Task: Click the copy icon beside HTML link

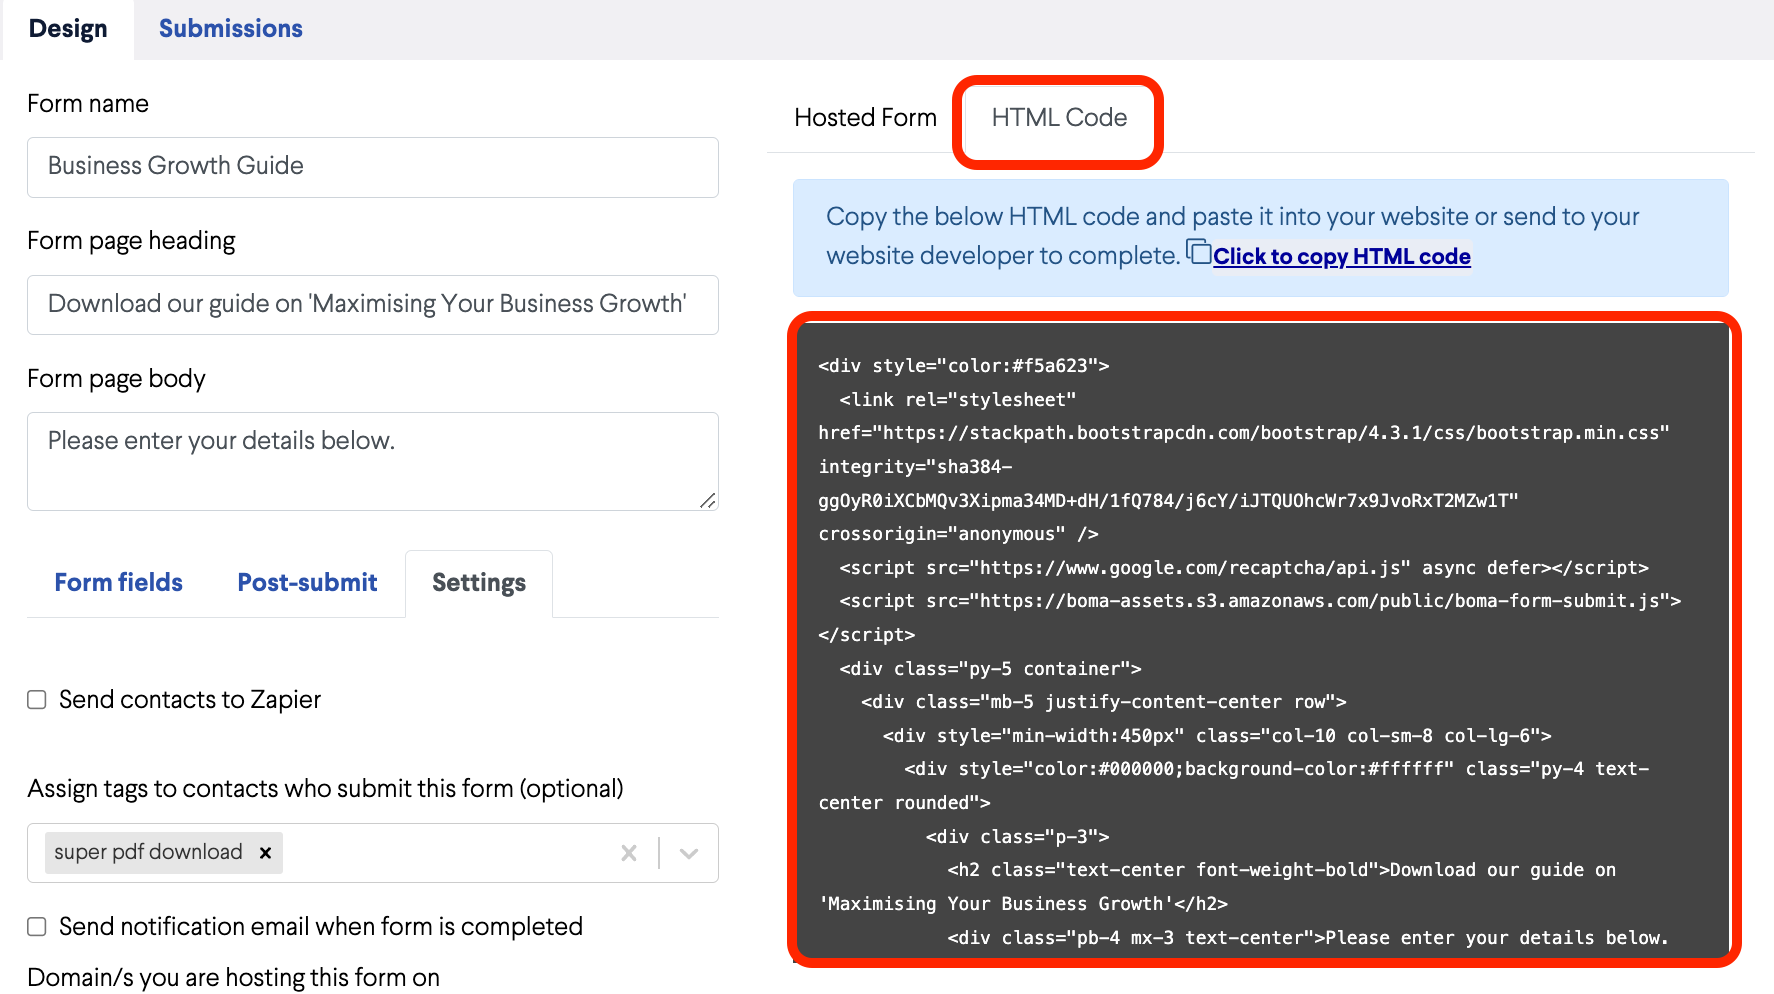Action: point(1198,252)
